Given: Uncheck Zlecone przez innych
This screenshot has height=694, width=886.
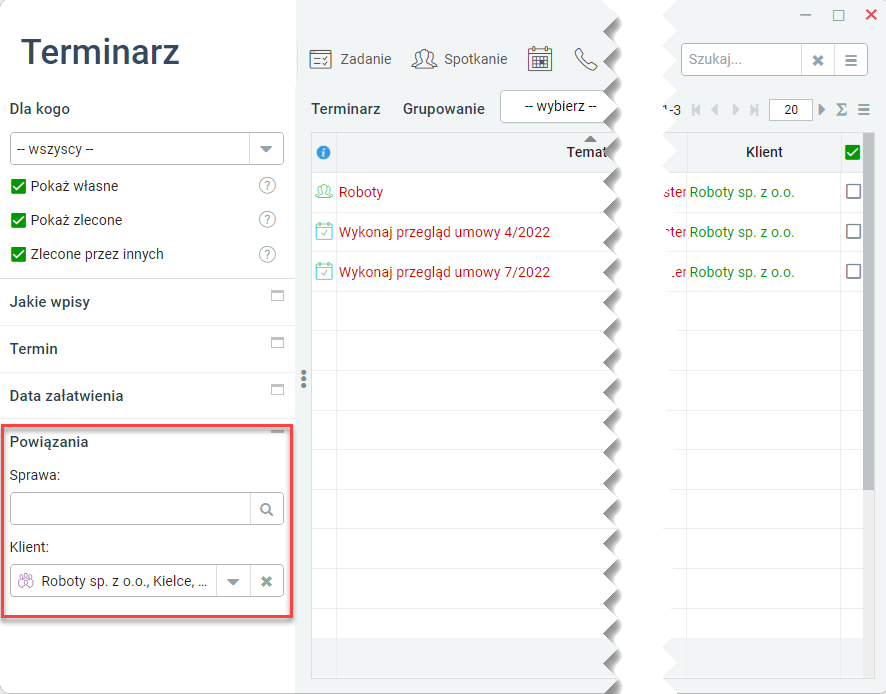Looking at the screenshot, I should pos(19,254).
